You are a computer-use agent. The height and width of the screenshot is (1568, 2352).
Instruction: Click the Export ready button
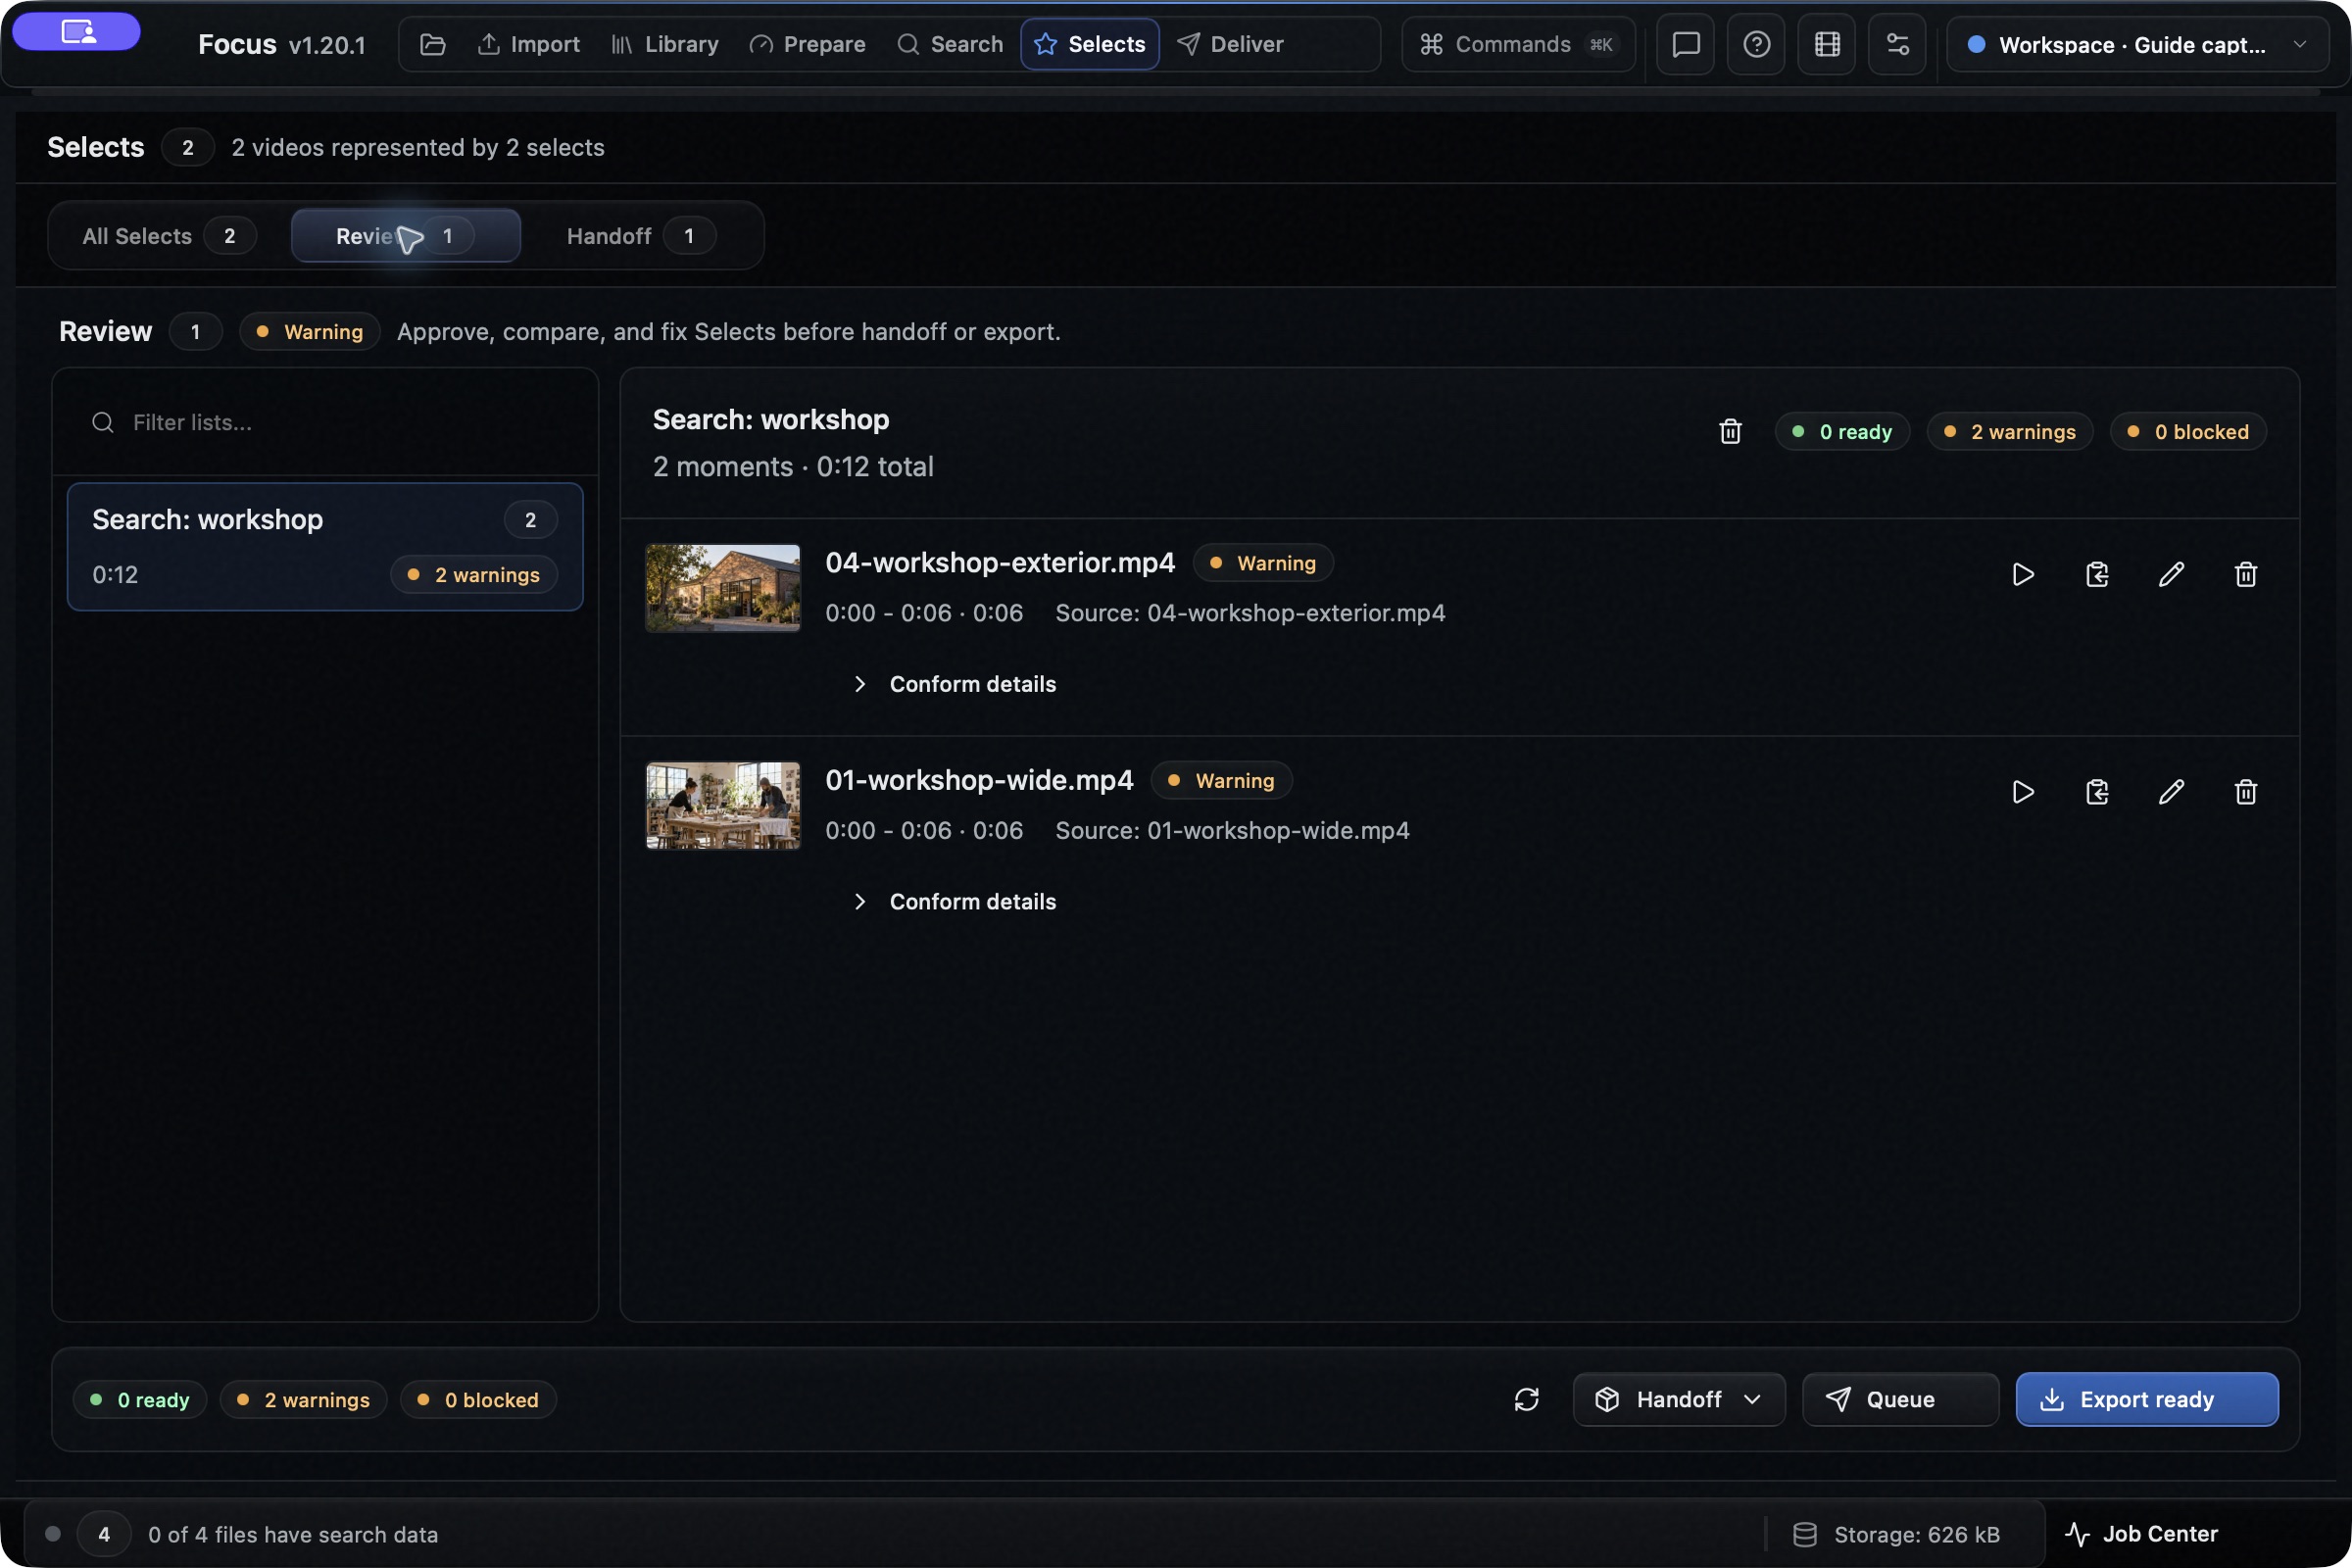click(x=2147, y=1399)
